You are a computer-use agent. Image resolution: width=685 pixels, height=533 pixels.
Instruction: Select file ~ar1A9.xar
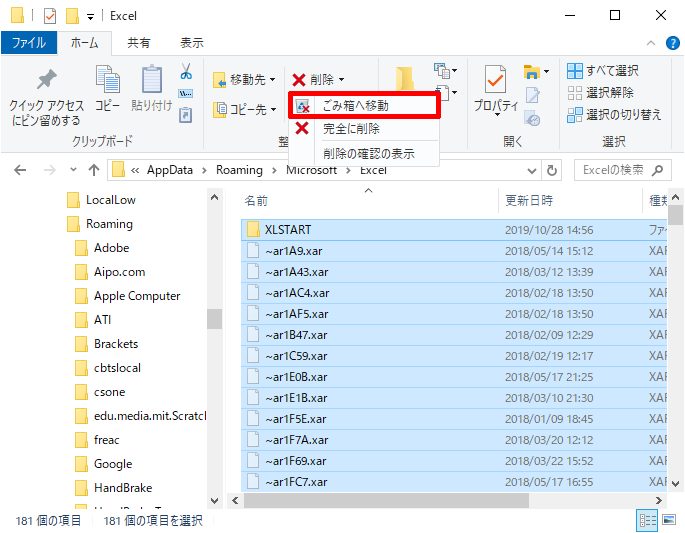(x=453, y=251)
